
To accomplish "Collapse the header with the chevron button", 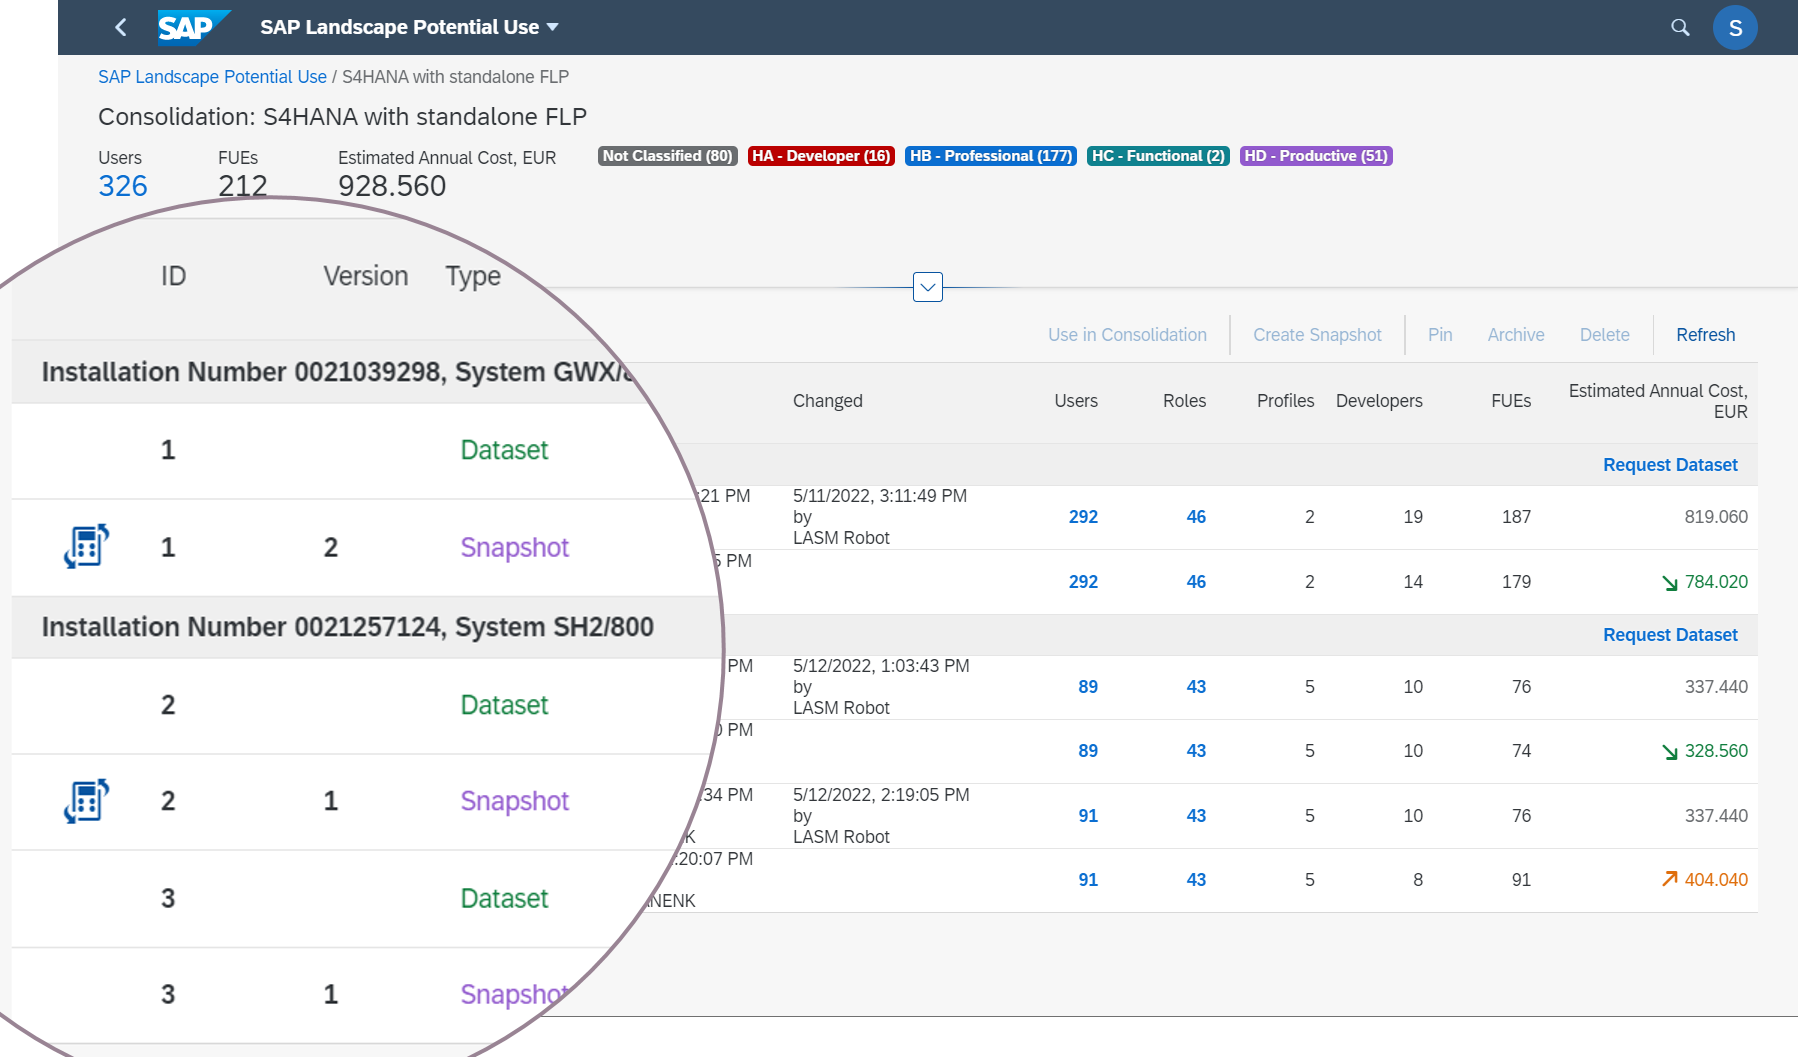I will (x=928, y=287).
